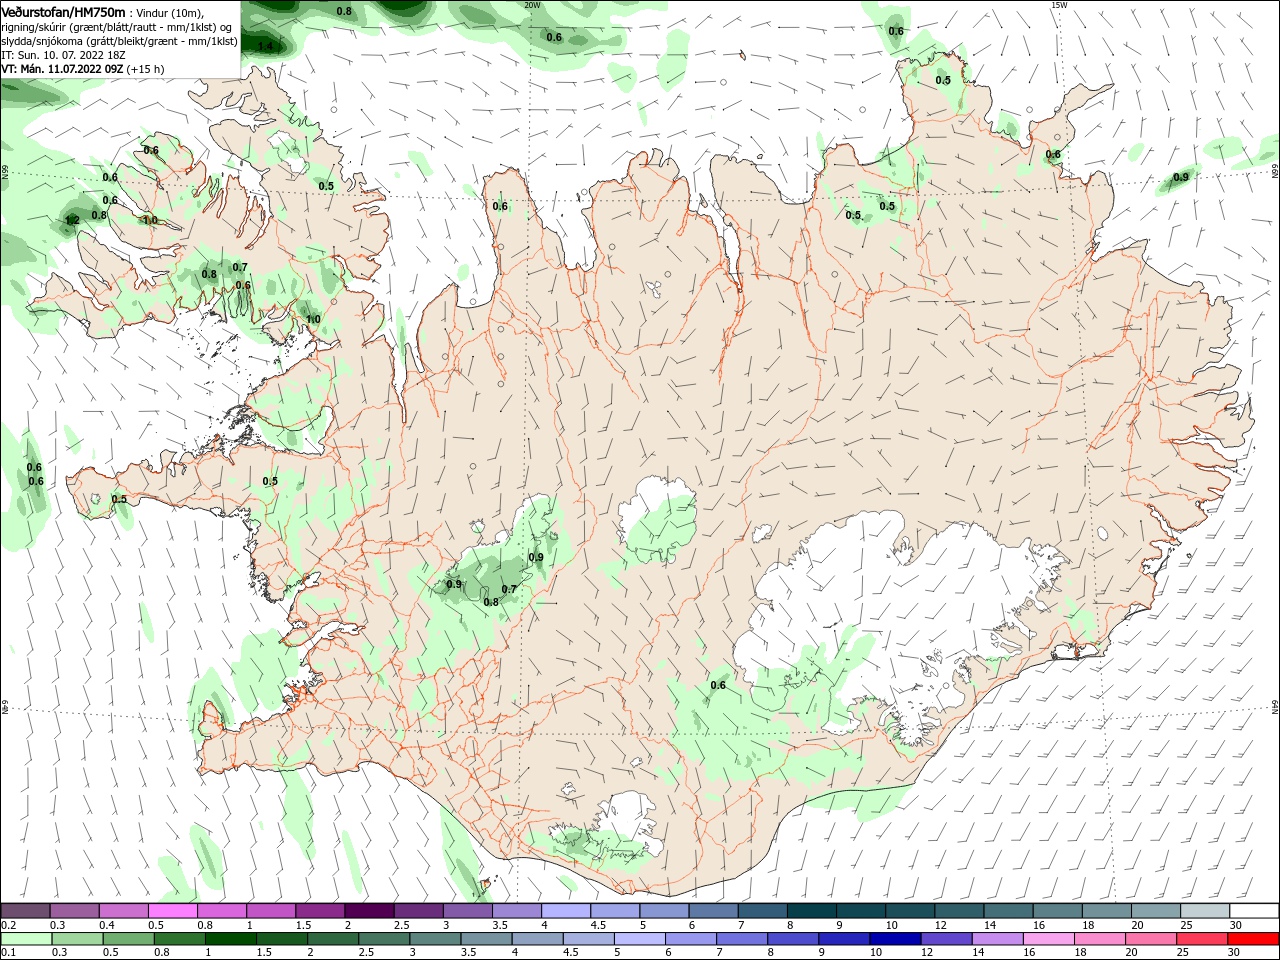Click the 'Vindur (10m)' text in the header

click(x=169, y=12)
